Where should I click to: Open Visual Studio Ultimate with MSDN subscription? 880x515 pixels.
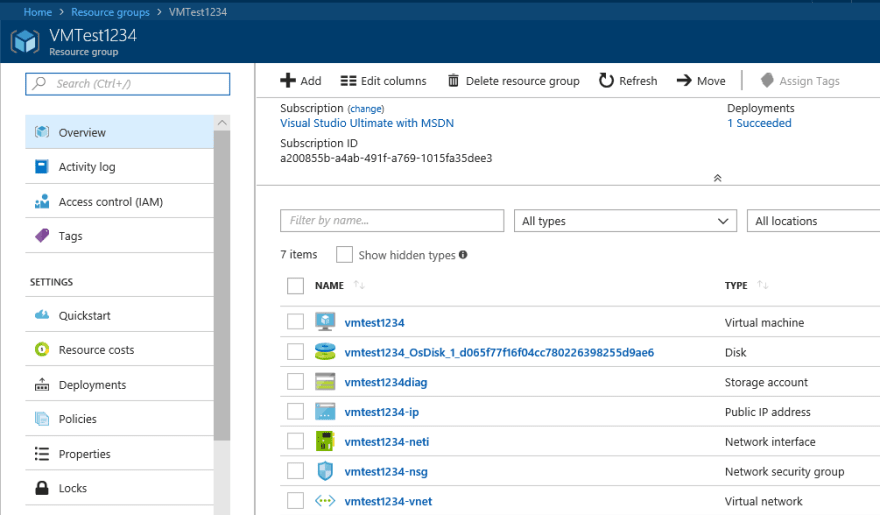pyautogui.click(x=367, y=123)
